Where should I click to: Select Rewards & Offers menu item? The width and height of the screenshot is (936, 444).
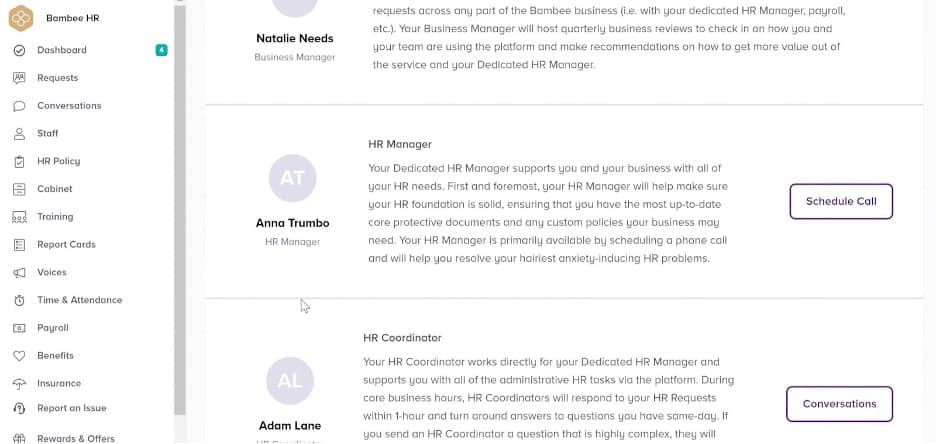point(75,438)
